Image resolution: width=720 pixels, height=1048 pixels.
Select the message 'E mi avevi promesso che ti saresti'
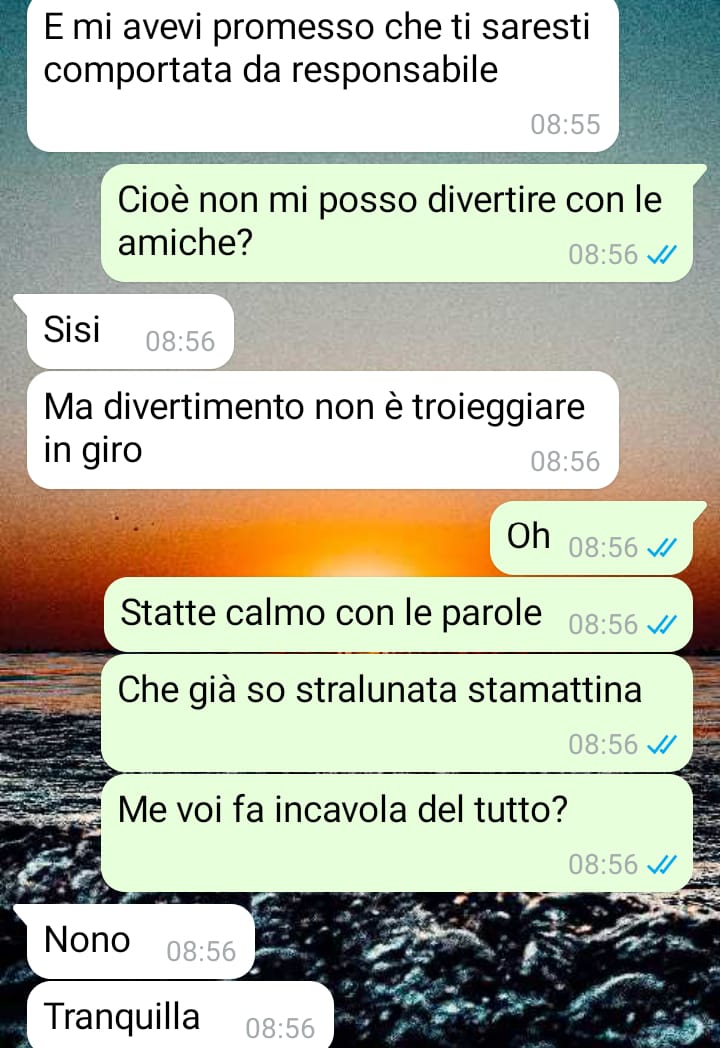(x=322, y=75)
